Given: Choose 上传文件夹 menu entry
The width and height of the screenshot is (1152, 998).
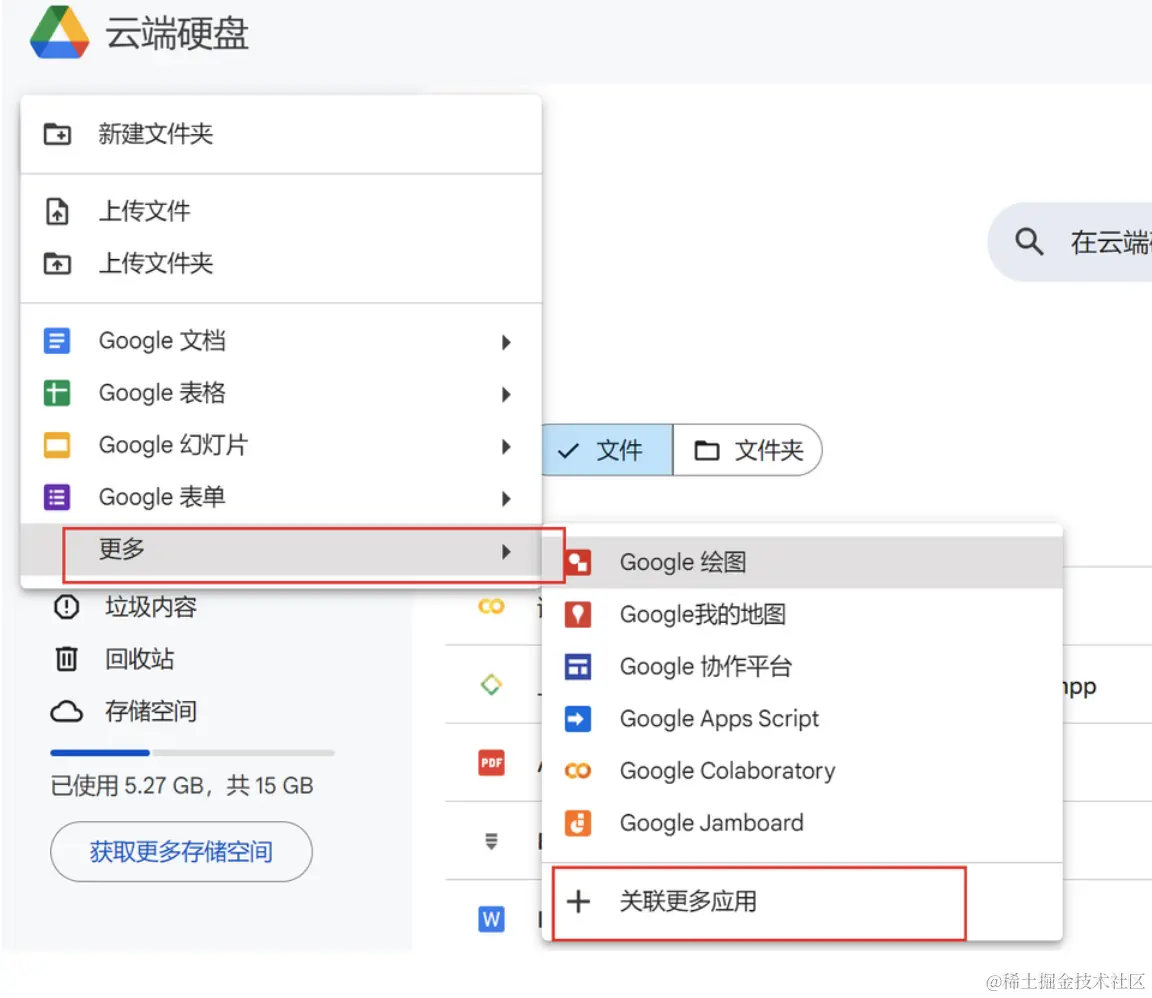Looking at the screenshot, I should [x=281, y=263].
